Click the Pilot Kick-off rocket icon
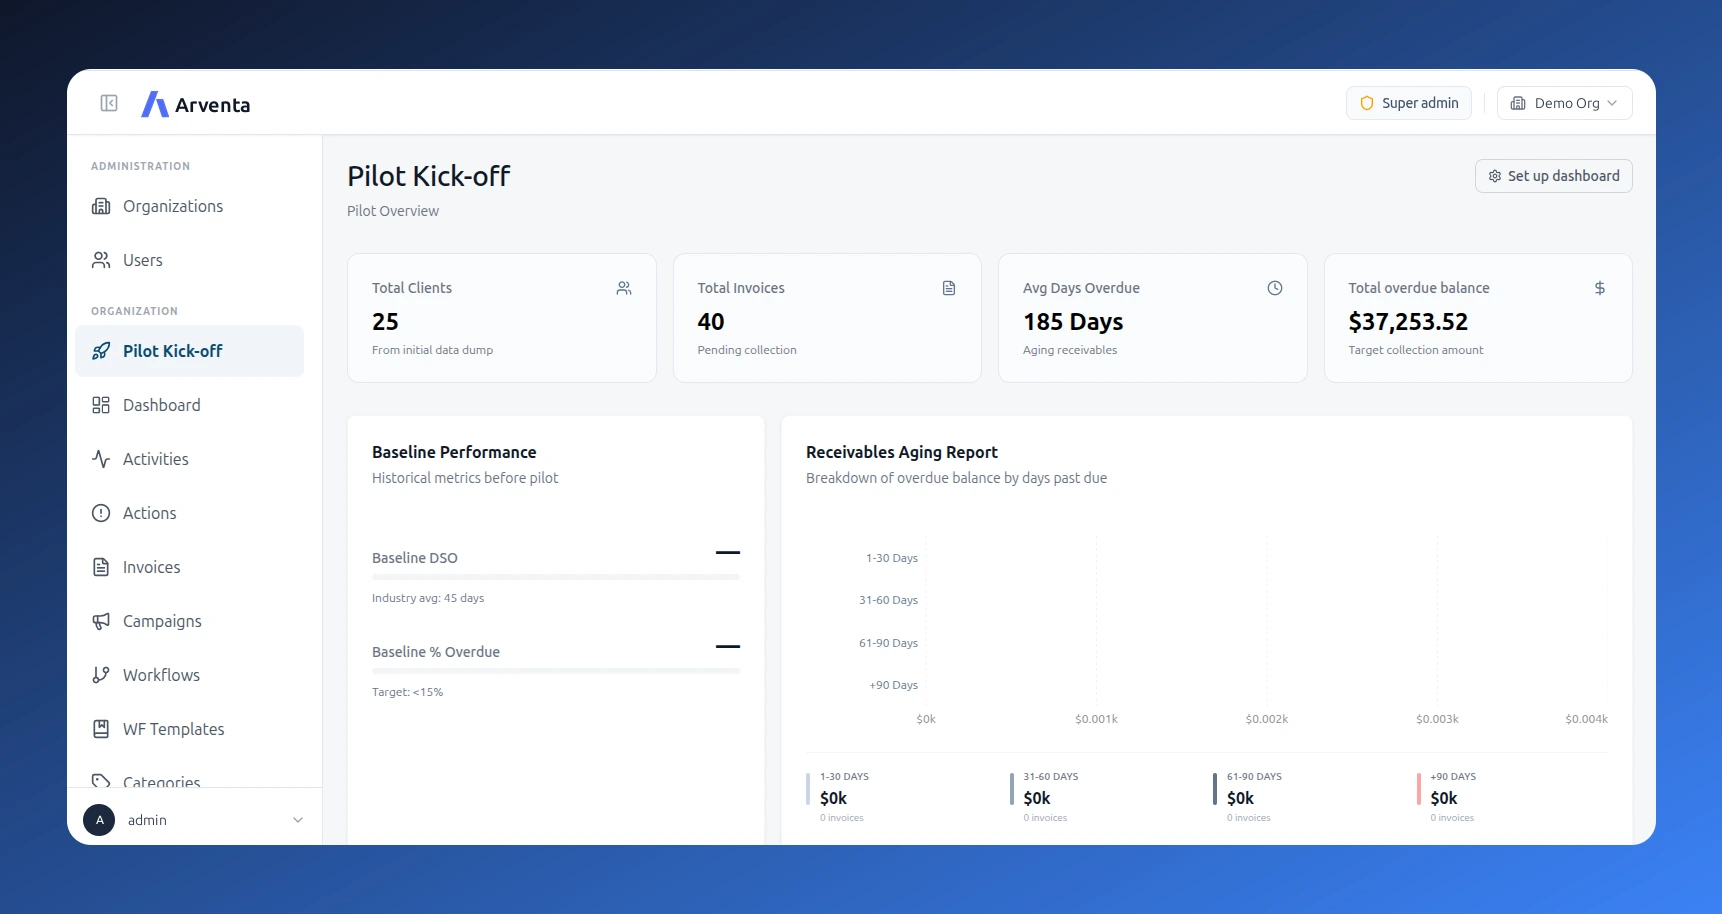This screenshot has height=914, width=1722. [101, 351]
